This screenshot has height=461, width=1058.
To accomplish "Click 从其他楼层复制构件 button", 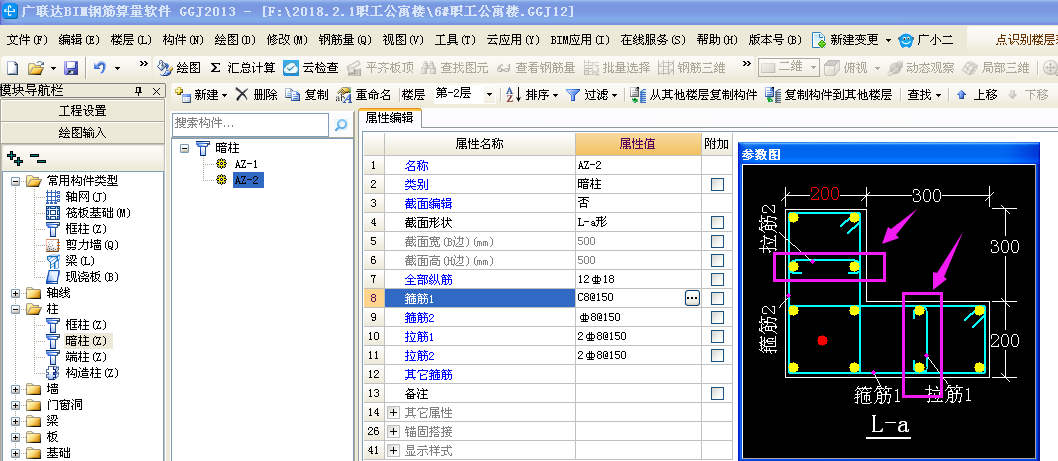I will click(x=693, y=94).
